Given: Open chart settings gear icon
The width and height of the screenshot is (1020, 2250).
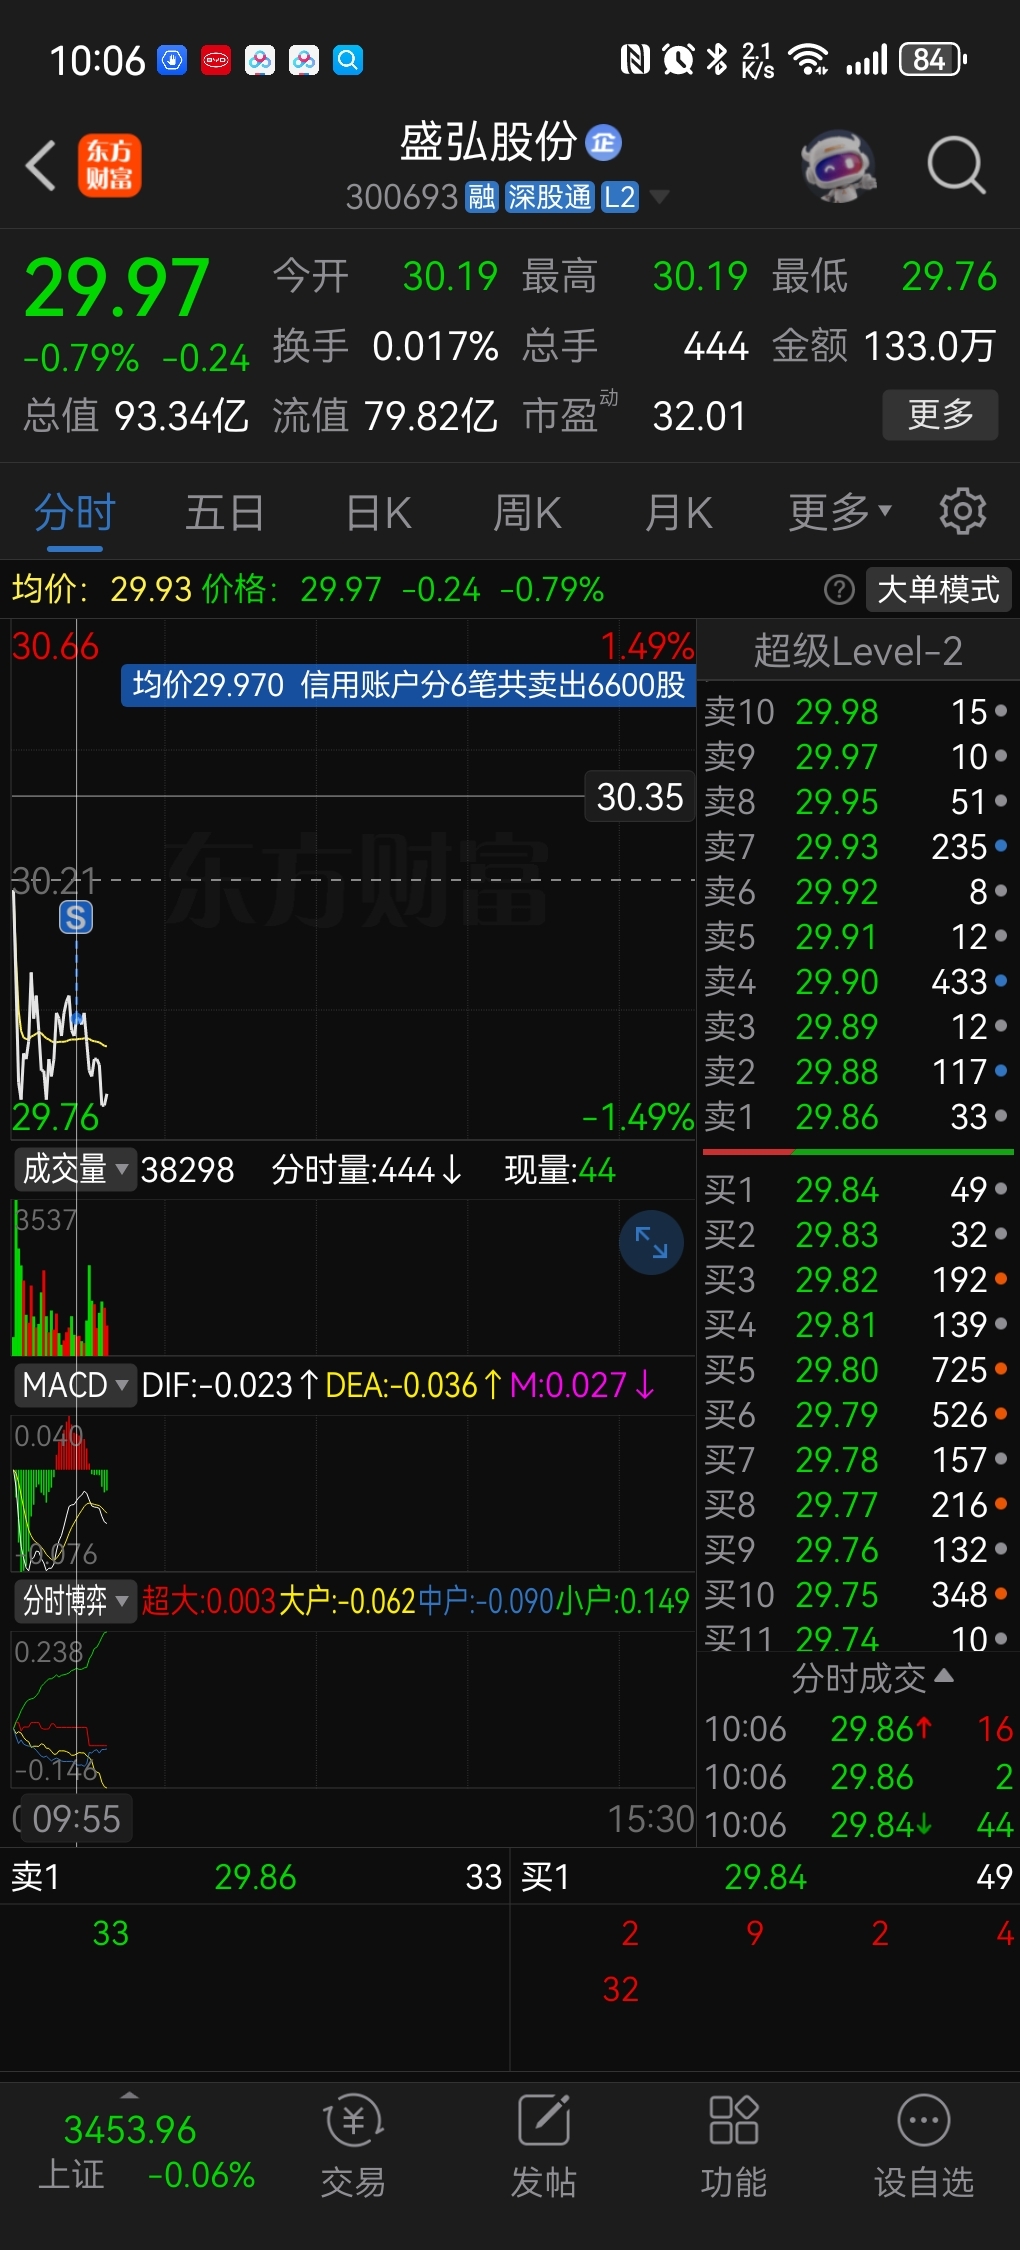Looking at the screenshot, I should [x=962, y=512].
